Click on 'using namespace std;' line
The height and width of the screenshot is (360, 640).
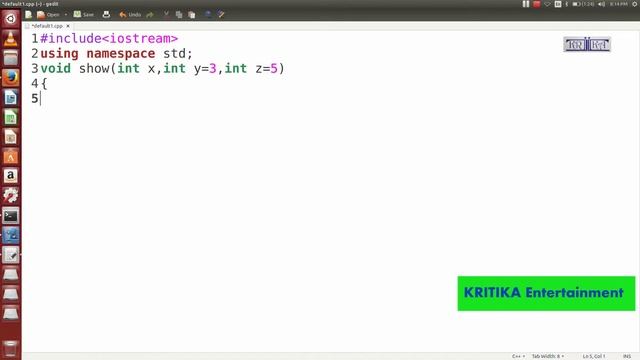tap(116, 53)
